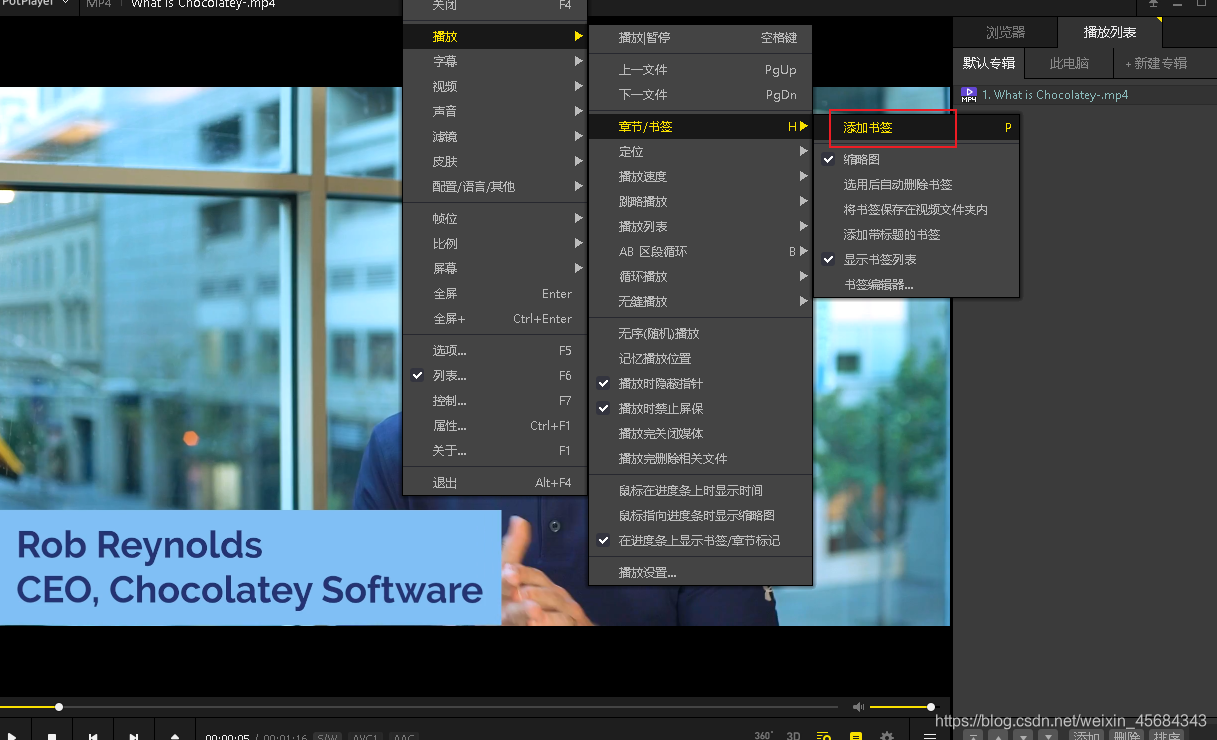Screen dimensions: 1217x740
Task: Select 添加书签 menu entry
Action: [917, 128]
